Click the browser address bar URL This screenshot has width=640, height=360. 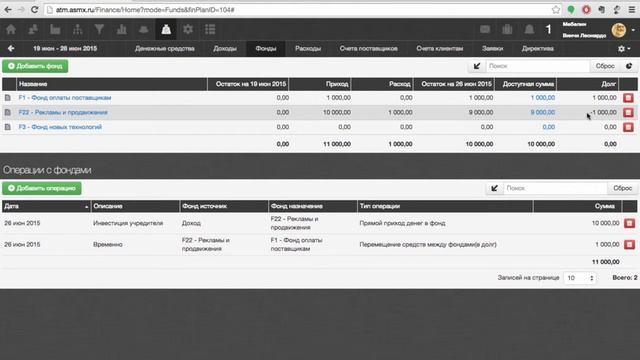pyautogui.click(x=145, y=9)
